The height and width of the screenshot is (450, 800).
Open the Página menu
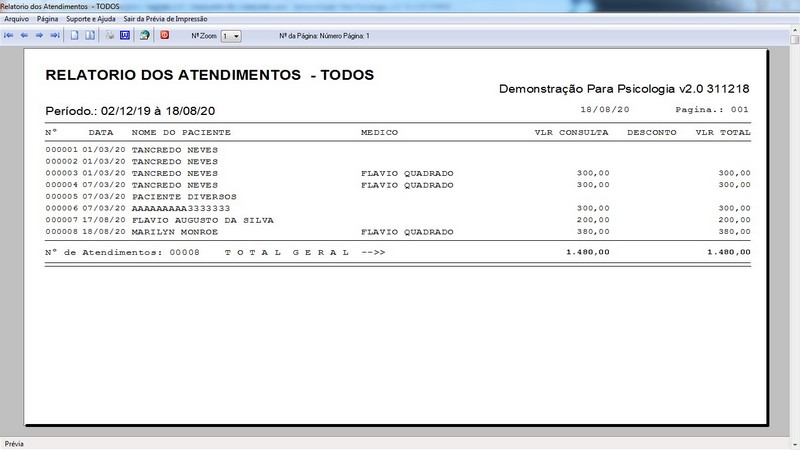(x=47, y=19)
